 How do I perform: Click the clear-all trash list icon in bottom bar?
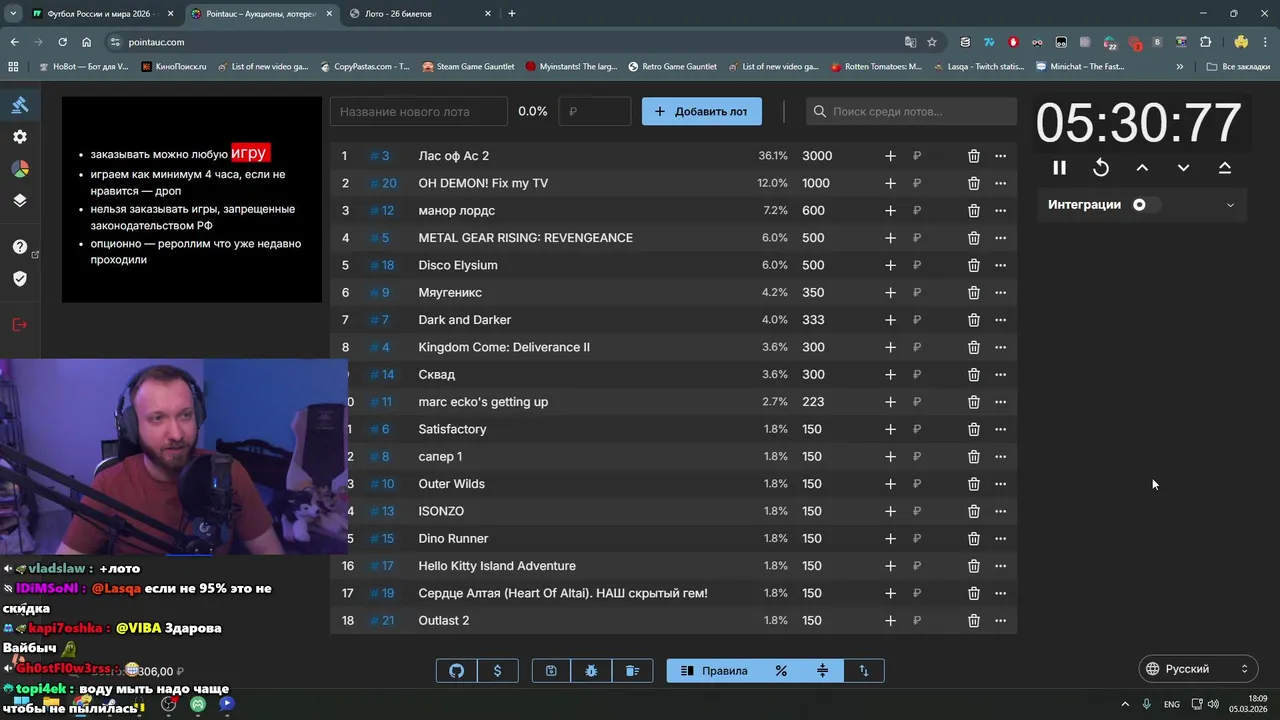pyautogui.click(x=633, y=671)
